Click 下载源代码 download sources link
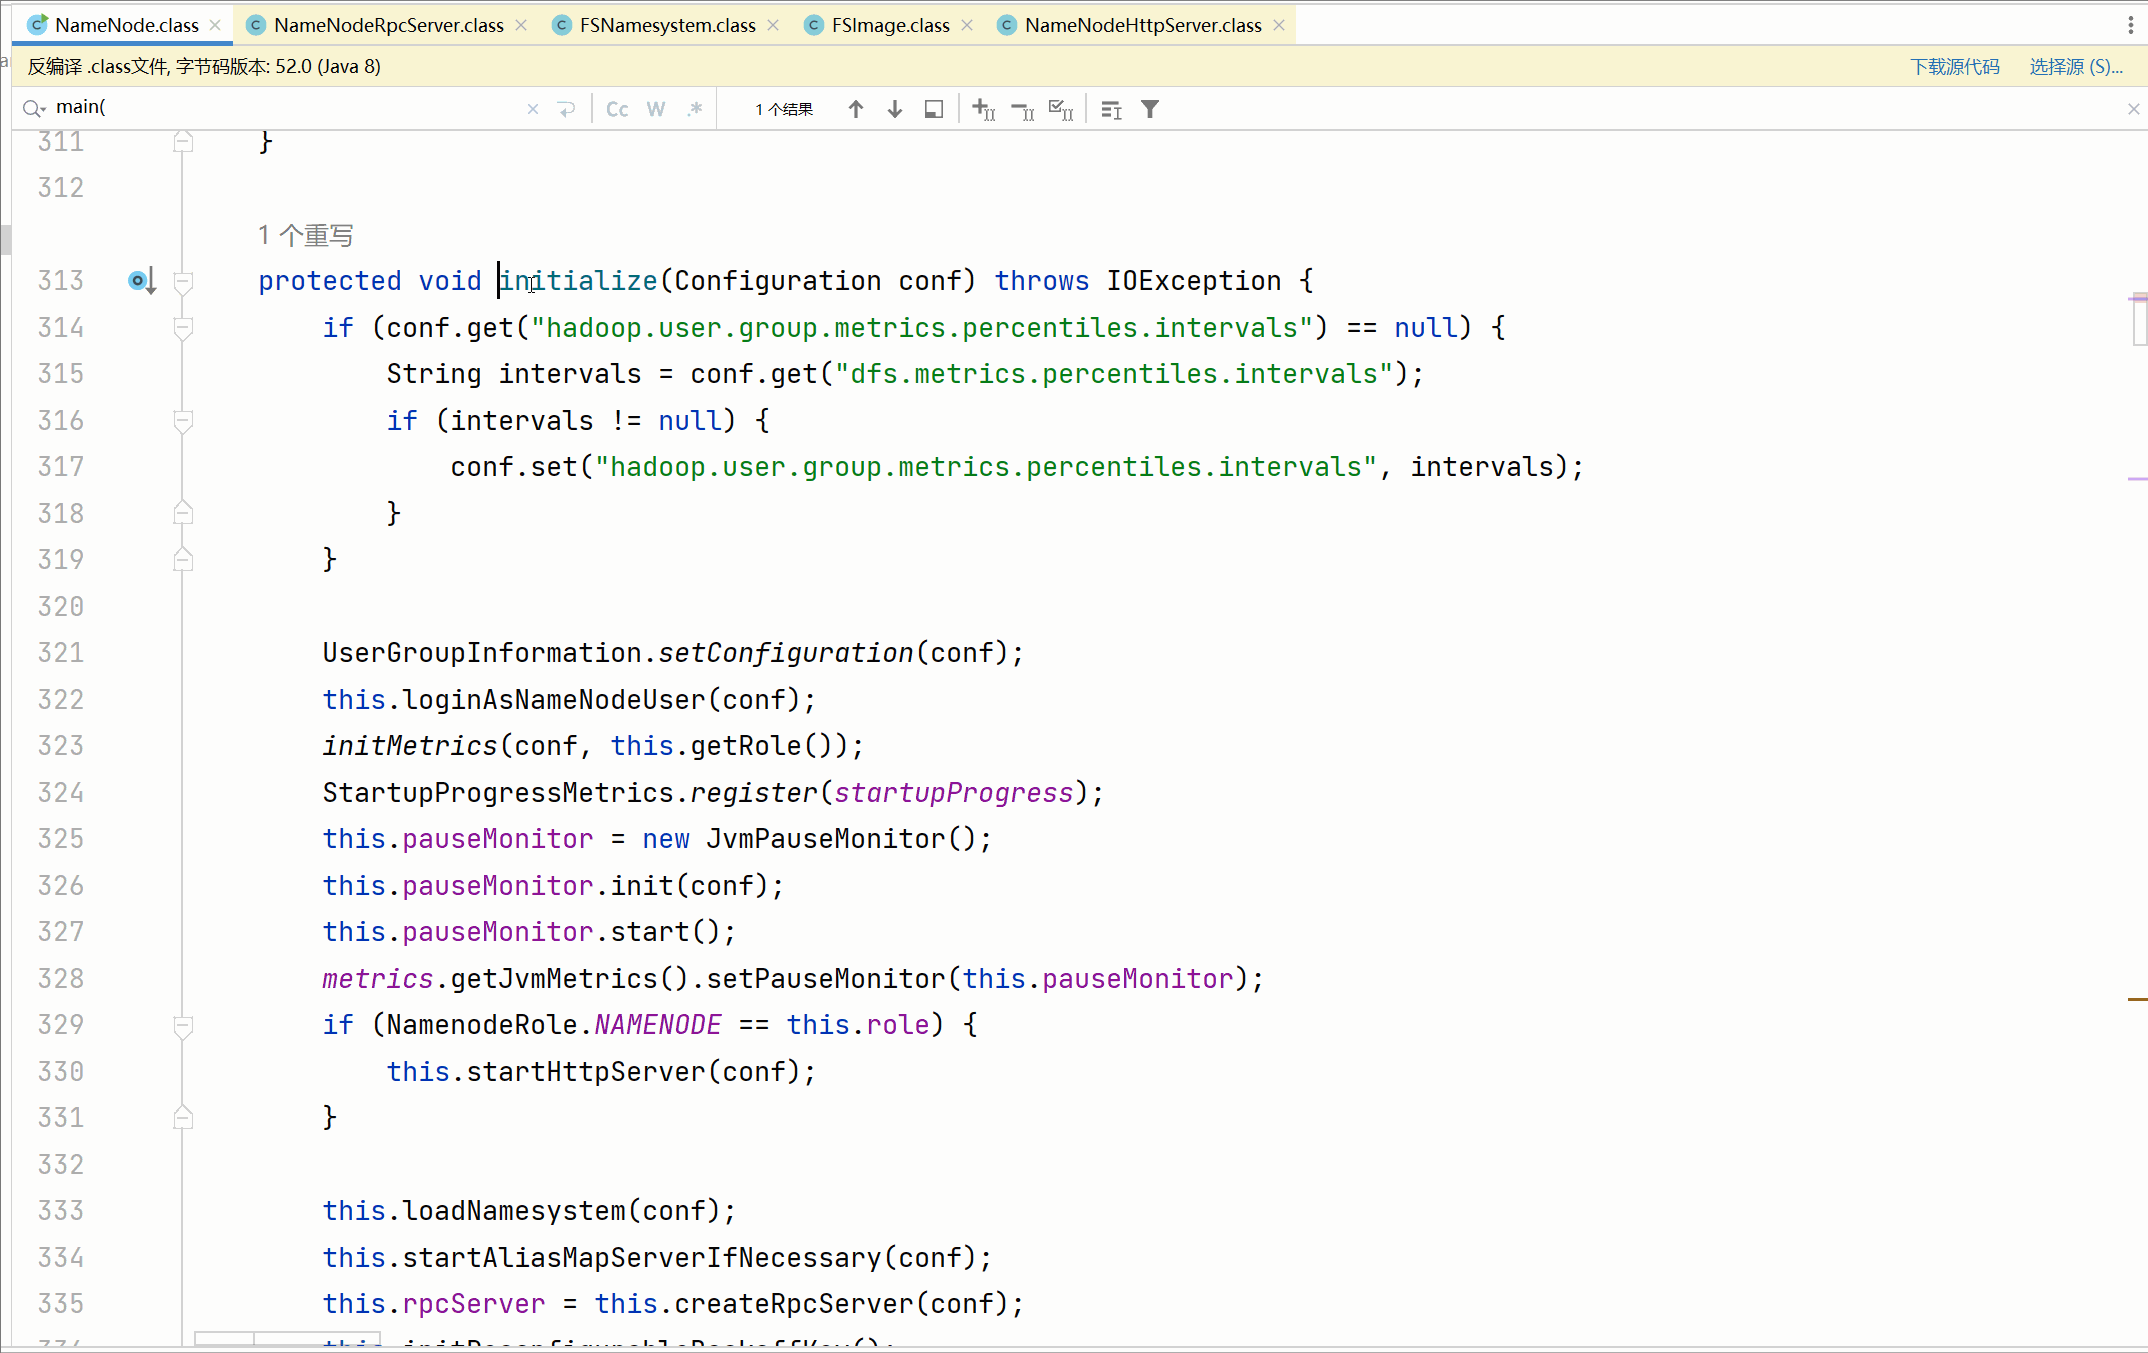 (1954, 66)
